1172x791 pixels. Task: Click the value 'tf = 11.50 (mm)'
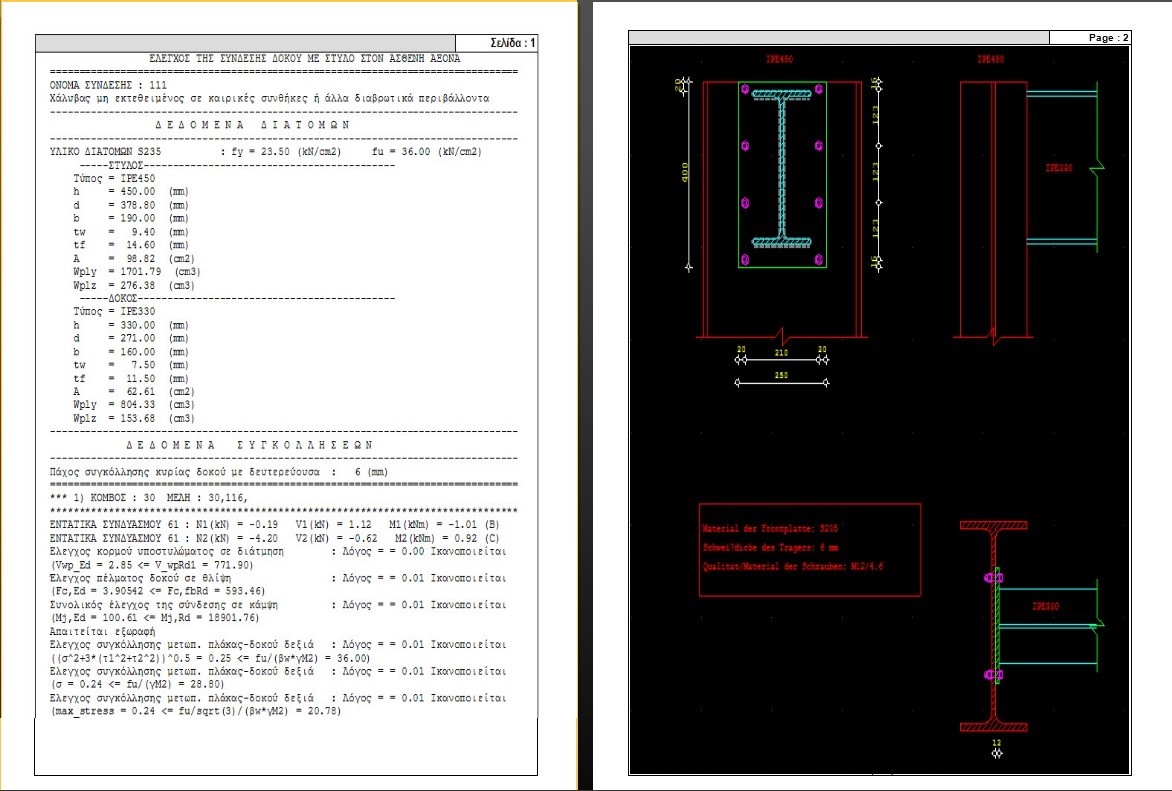[131, 379]
